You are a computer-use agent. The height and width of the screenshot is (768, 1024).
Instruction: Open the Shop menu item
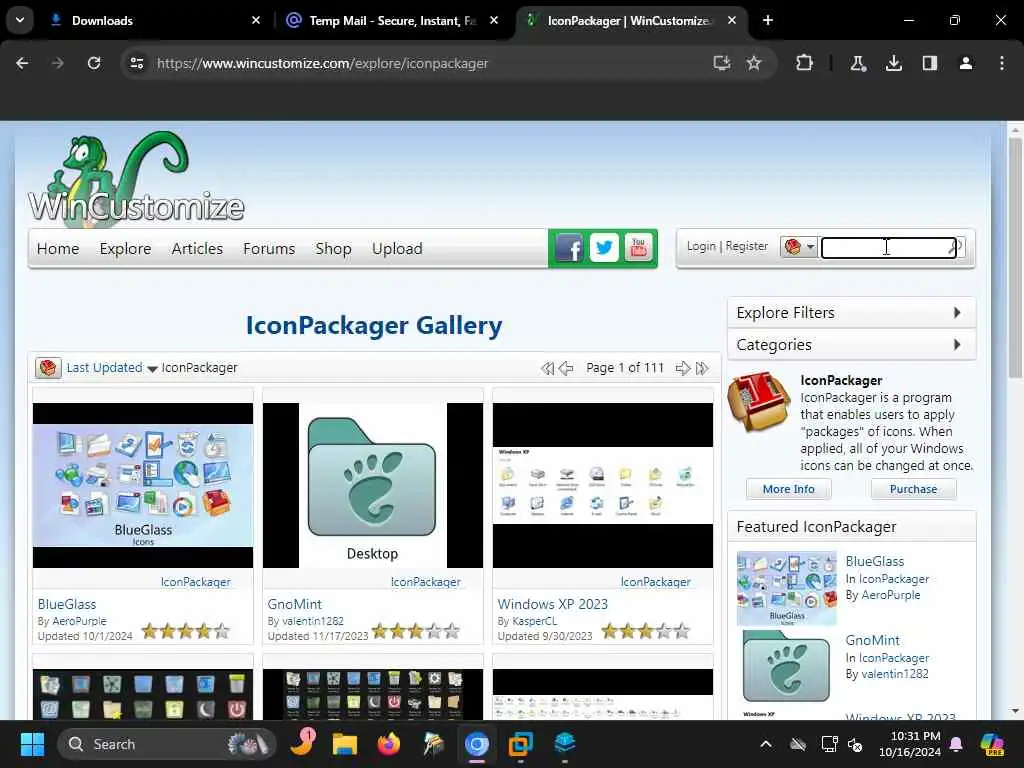point(333,248)
